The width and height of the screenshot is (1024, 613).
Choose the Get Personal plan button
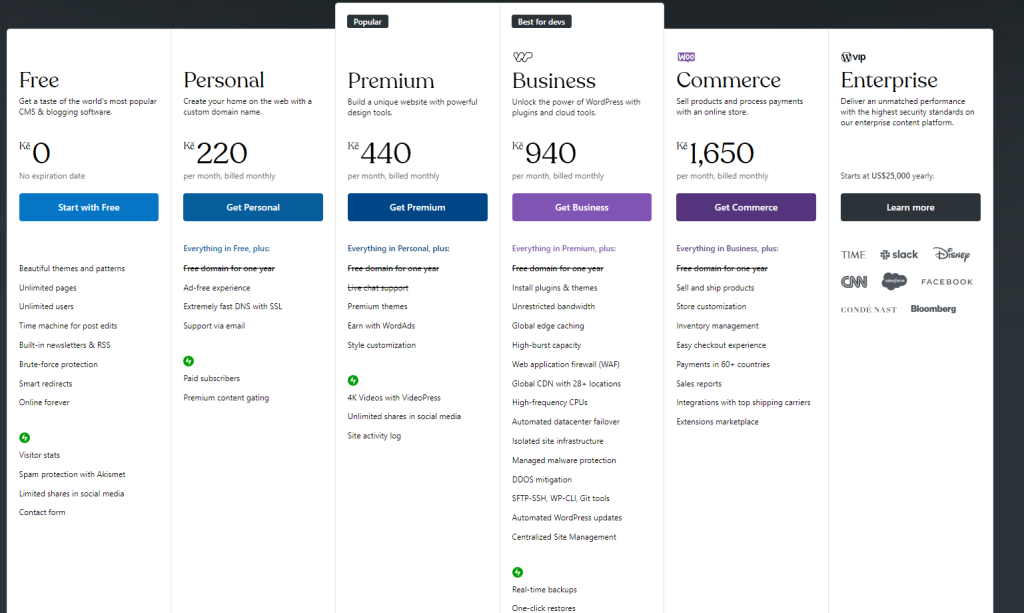(x=253, y=207)
